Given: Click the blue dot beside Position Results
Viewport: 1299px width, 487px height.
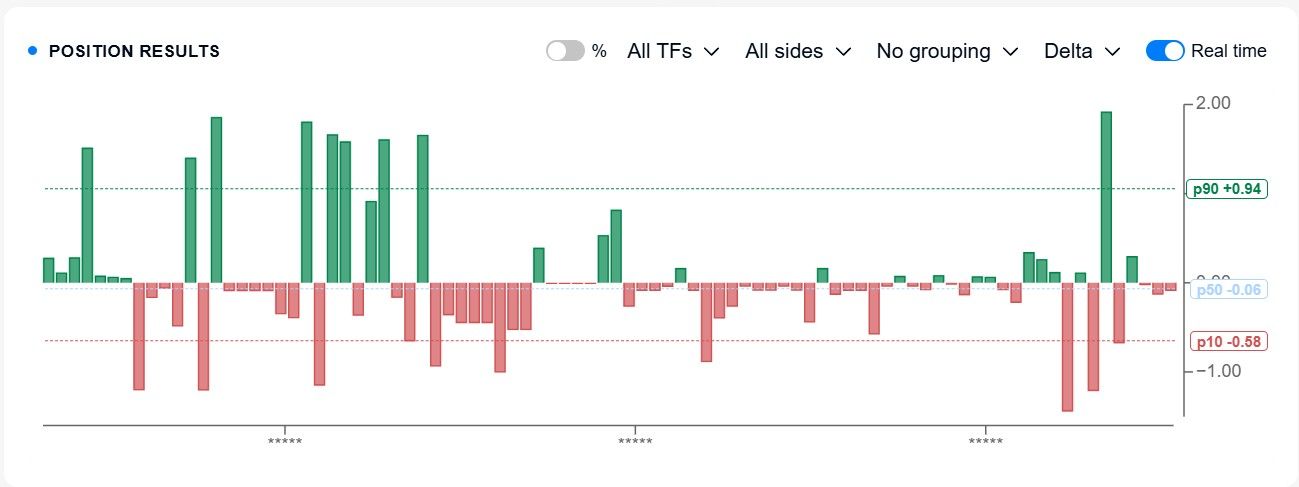Looking at the screenshot, I should (33, 51).
